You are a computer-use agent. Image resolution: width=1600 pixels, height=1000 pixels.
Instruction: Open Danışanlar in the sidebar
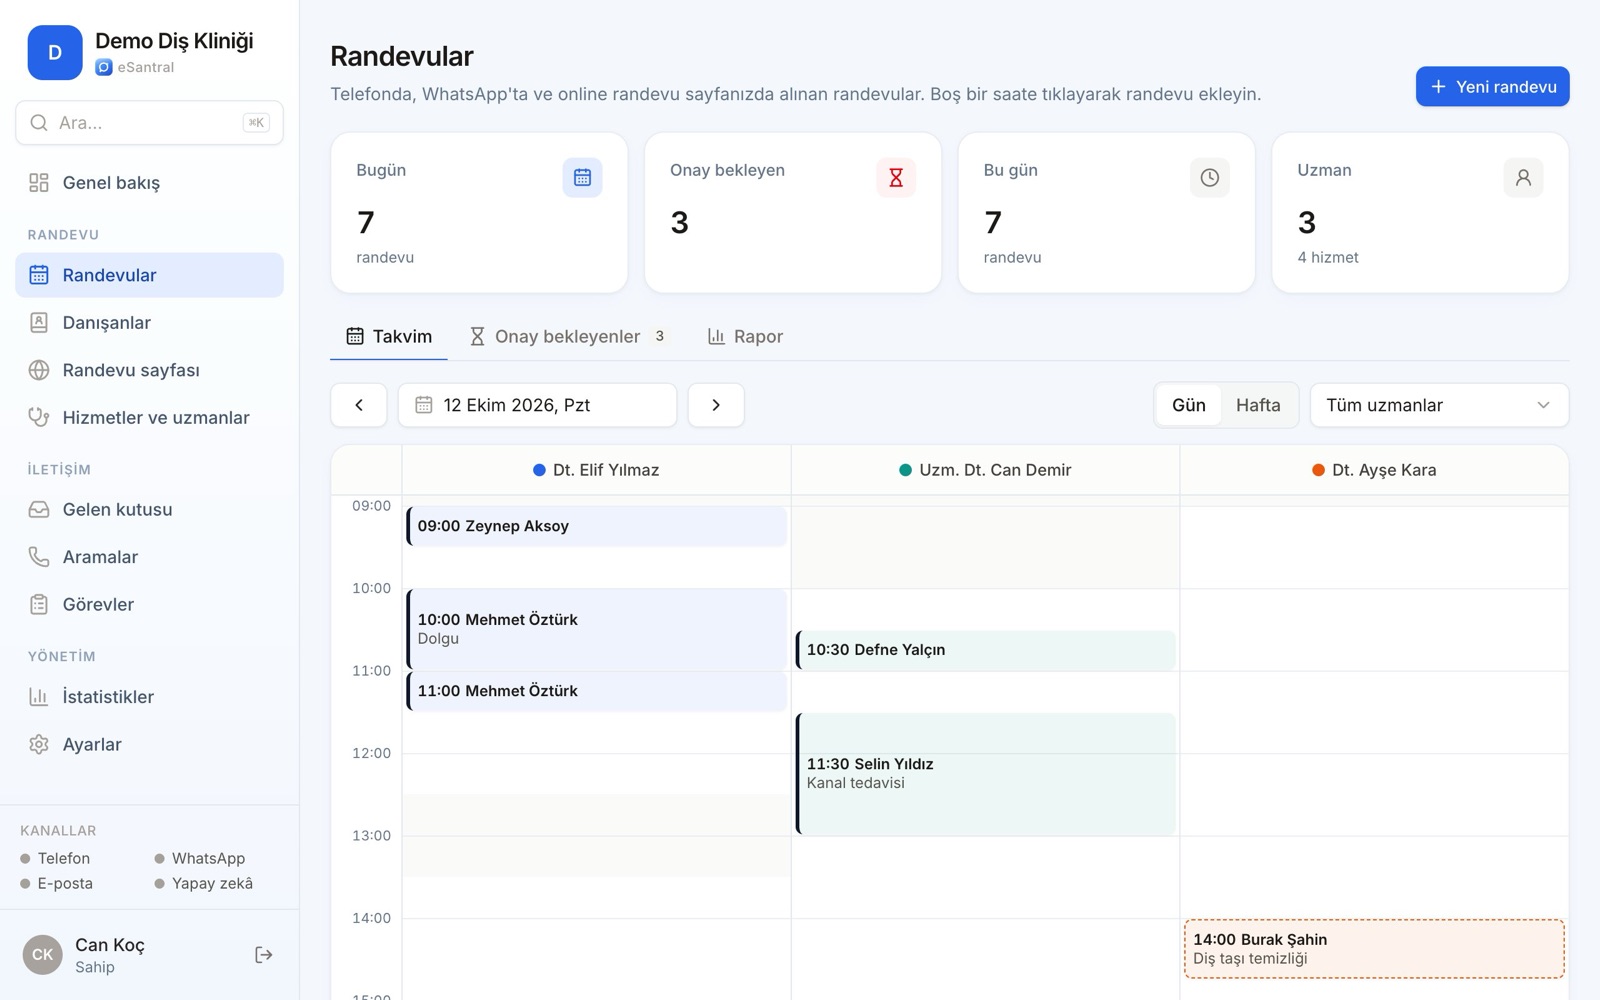tap(149, 322)
